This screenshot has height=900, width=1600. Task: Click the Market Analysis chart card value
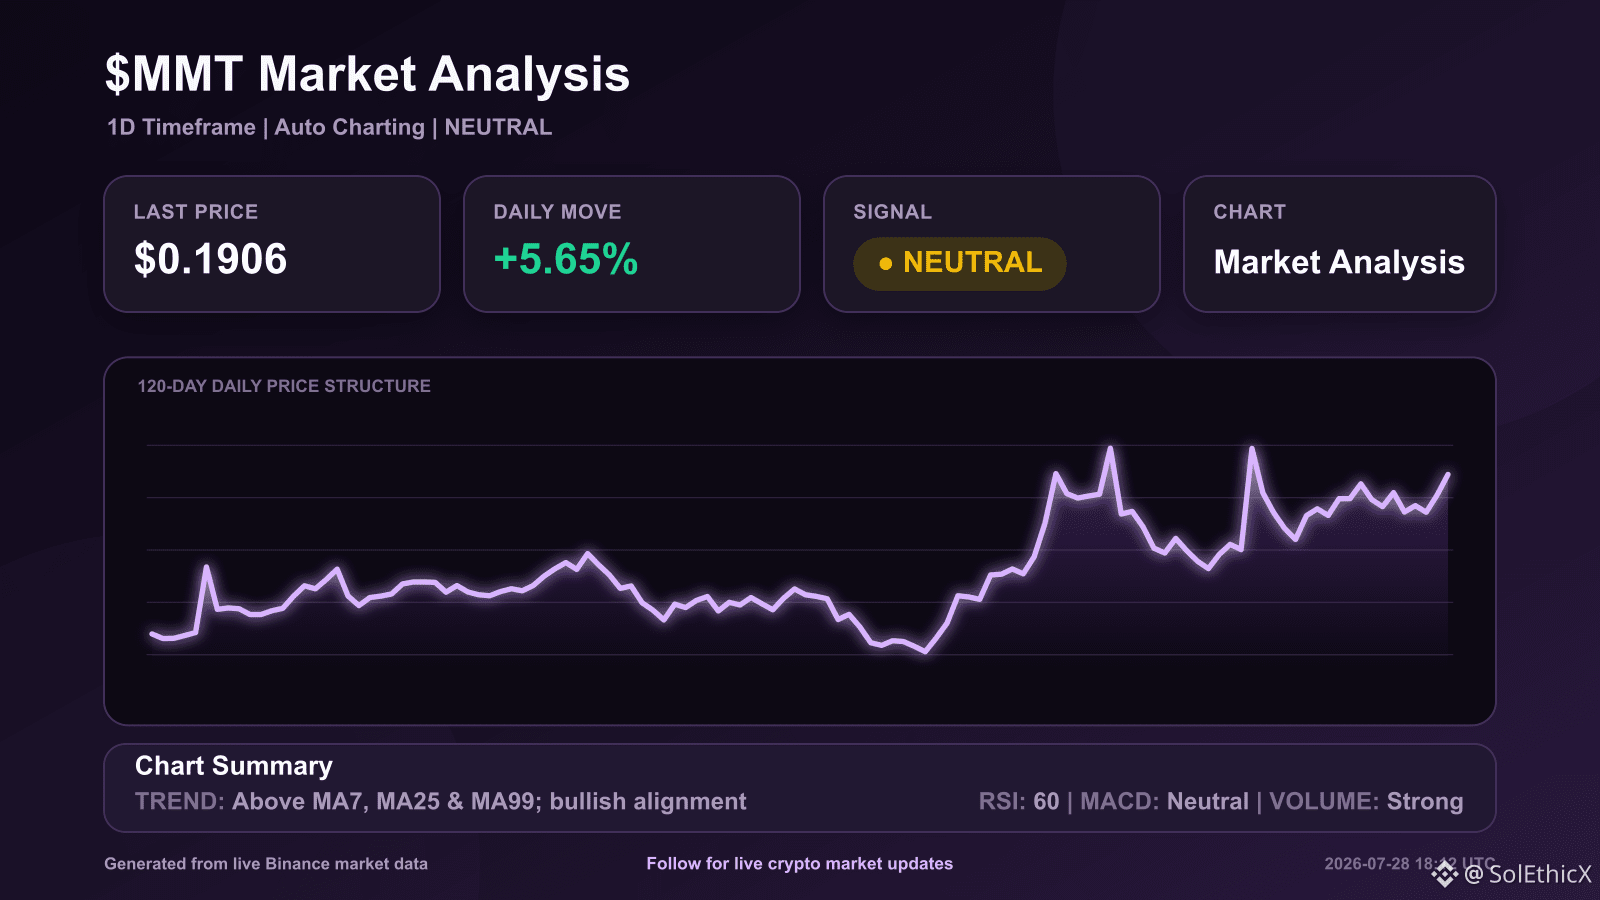tap(1339, 262)
